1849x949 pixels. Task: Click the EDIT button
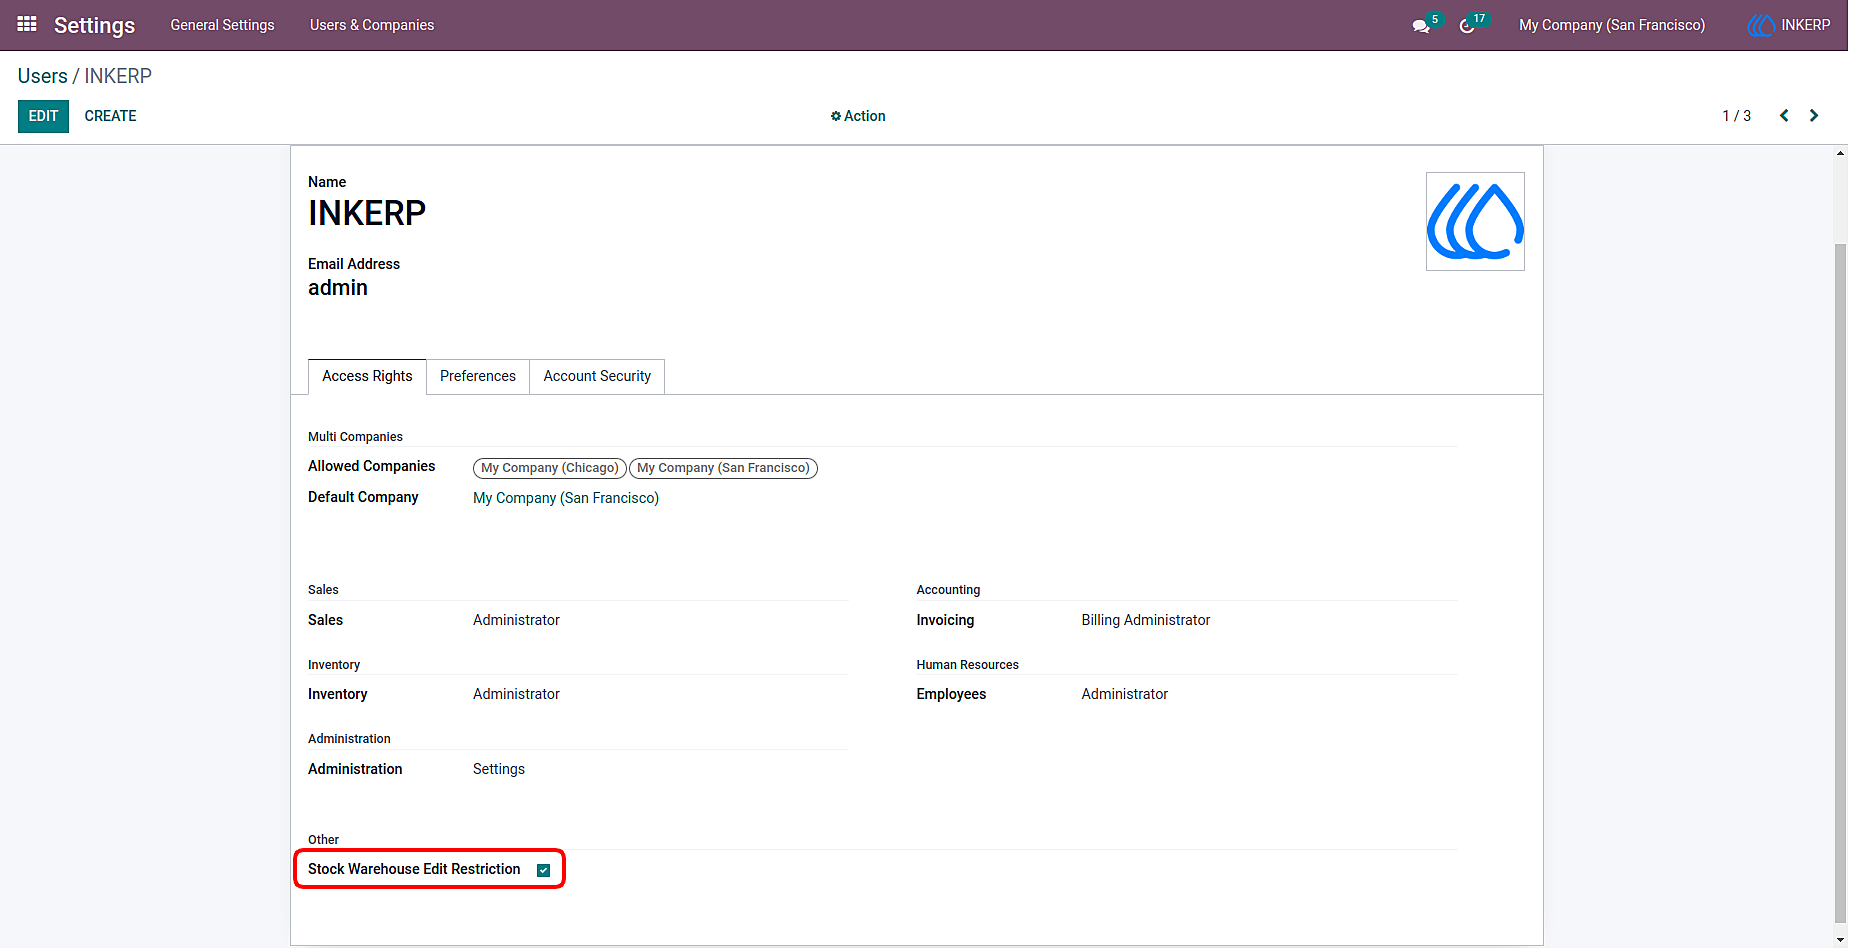pos(43,116)
